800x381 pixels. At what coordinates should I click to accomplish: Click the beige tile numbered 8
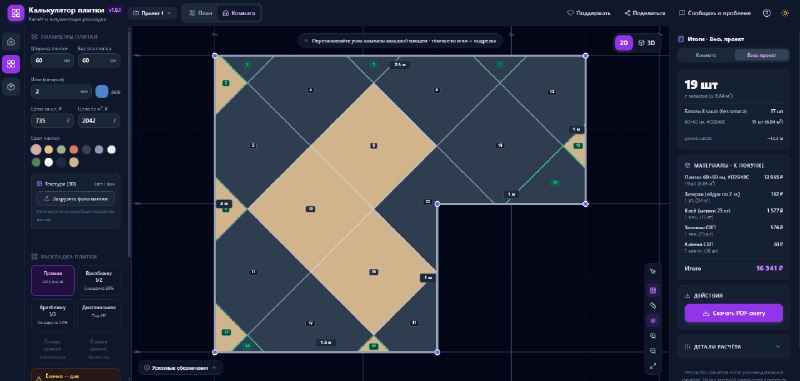pyautogui.click(x=374, y=146)
